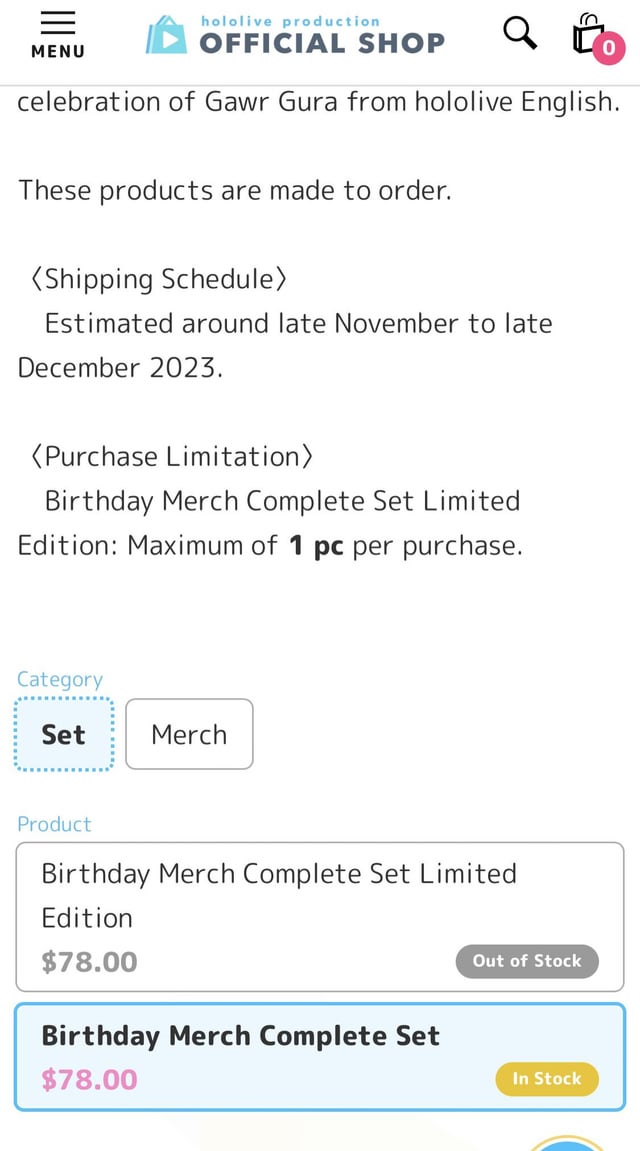This screenshot has width=640, height=1151.
Task: Click the gray Out of Stock badge
Action: click(x=527, y=961)
